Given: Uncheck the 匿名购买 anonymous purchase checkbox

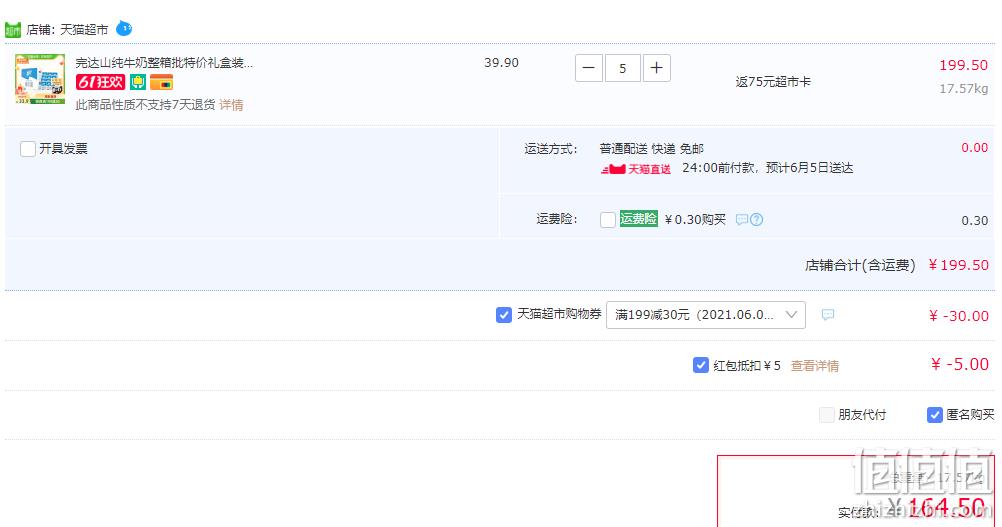Looking at the screenshot, I should point(934,415).
